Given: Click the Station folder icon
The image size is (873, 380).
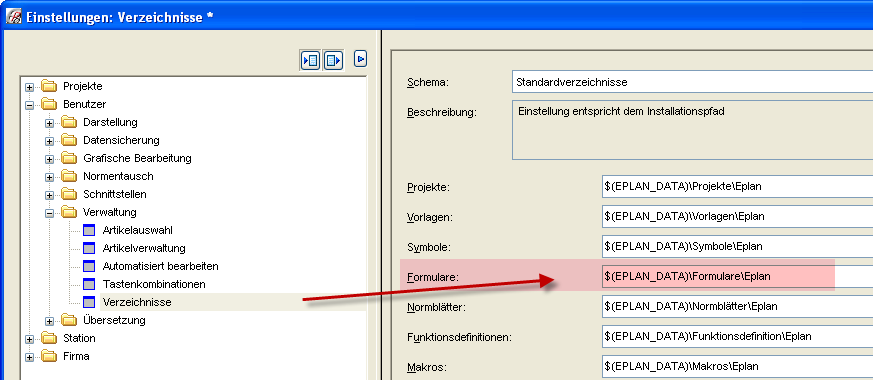Looking at the screenshot, I should pos(49,338).
